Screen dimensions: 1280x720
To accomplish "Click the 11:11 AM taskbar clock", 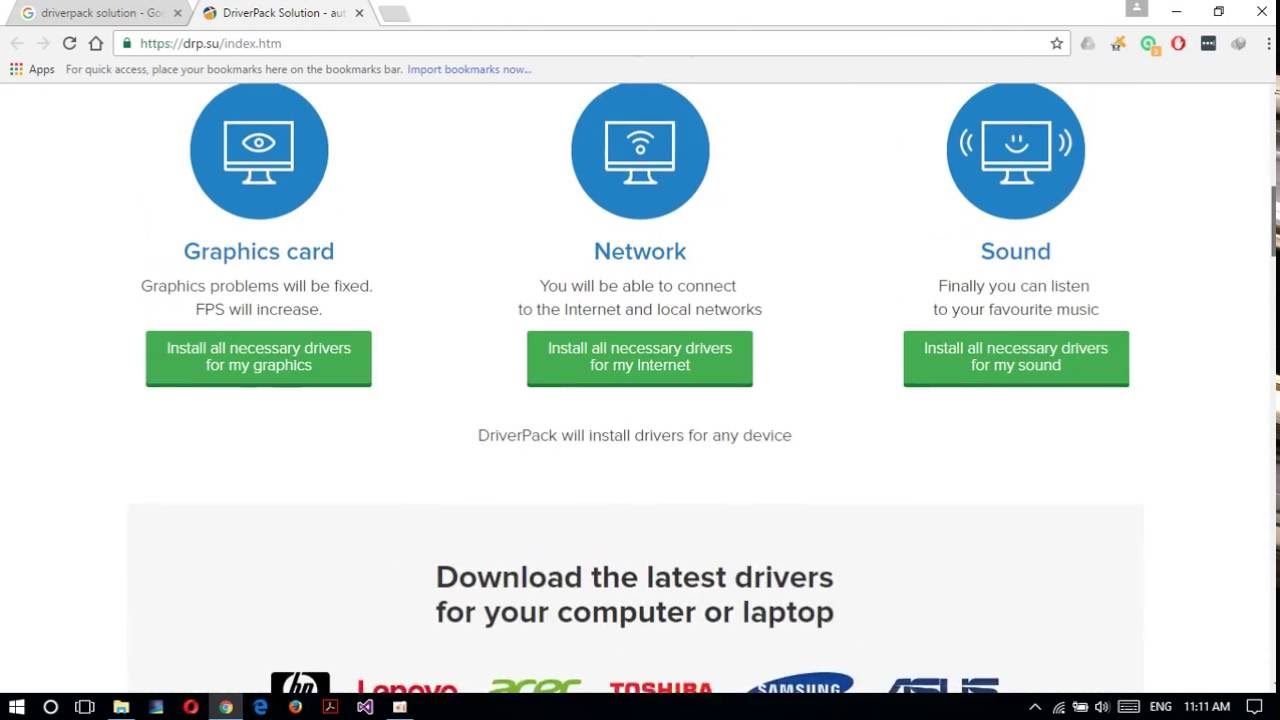I will click(x=1206, y=707).
